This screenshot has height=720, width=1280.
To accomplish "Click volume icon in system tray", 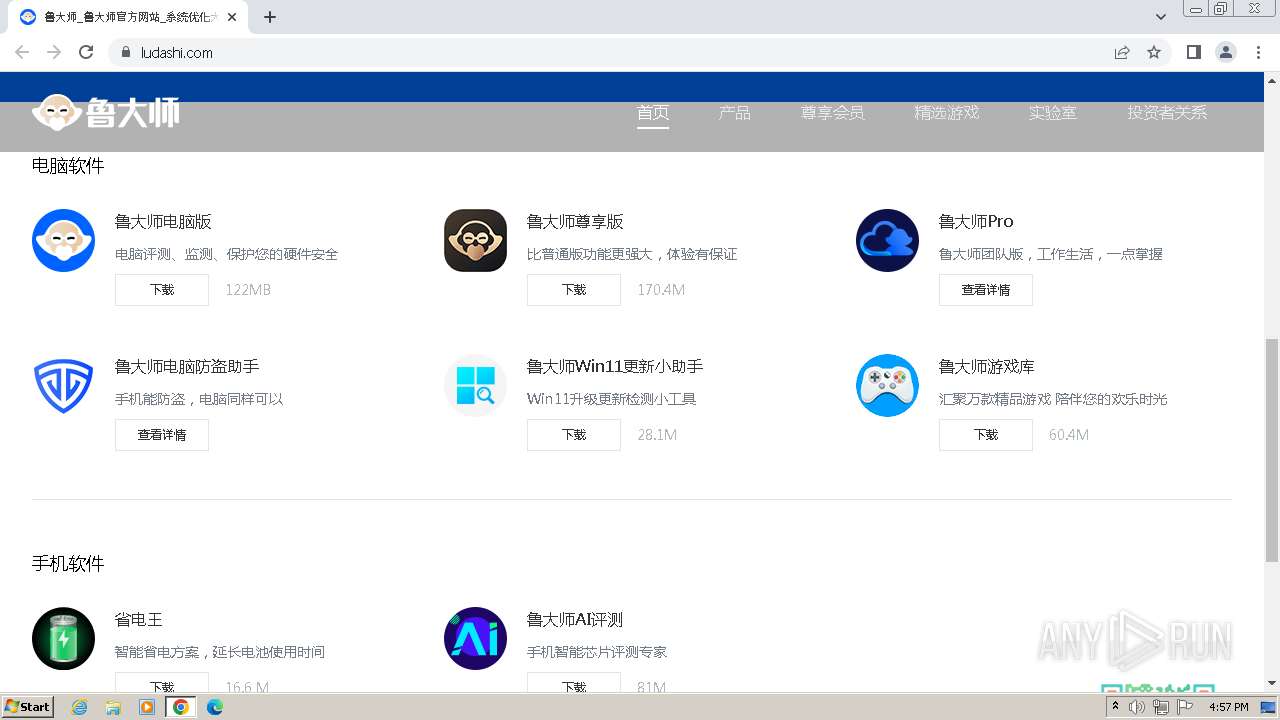I will [1137, 707].
